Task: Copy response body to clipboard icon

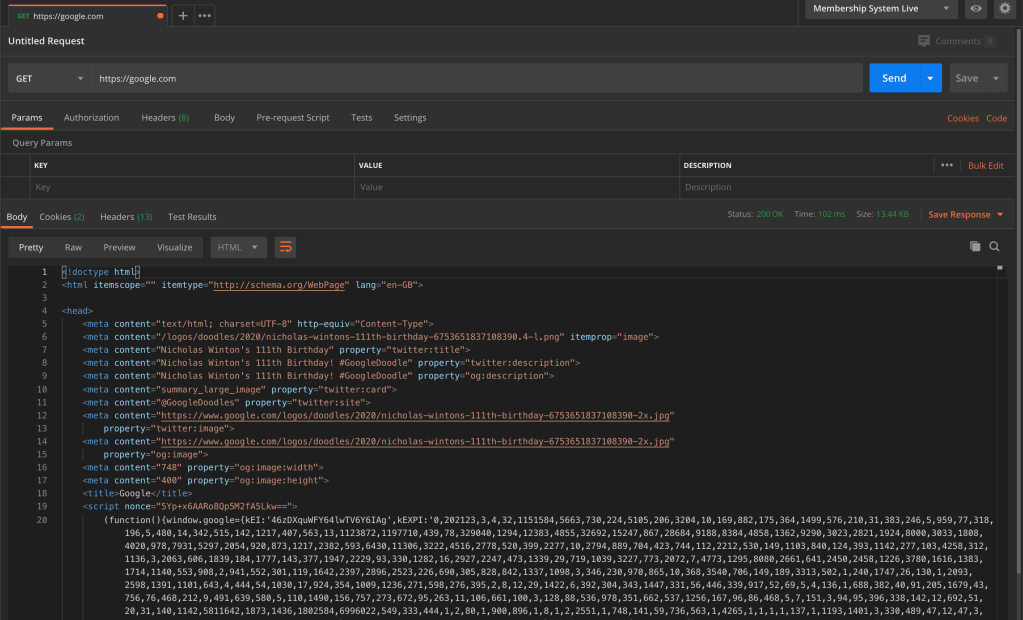Action: [975, 246]
